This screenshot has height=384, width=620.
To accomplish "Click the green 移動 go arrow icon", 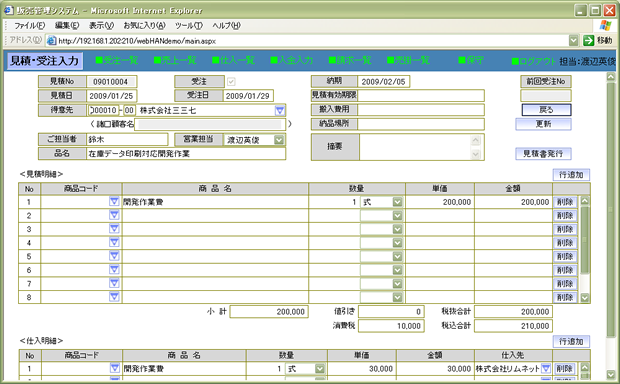I will tap(589, 40).
